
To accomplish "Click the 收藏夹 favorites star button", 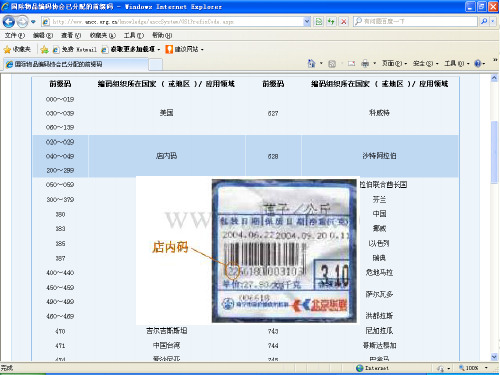I will point(17,50).
